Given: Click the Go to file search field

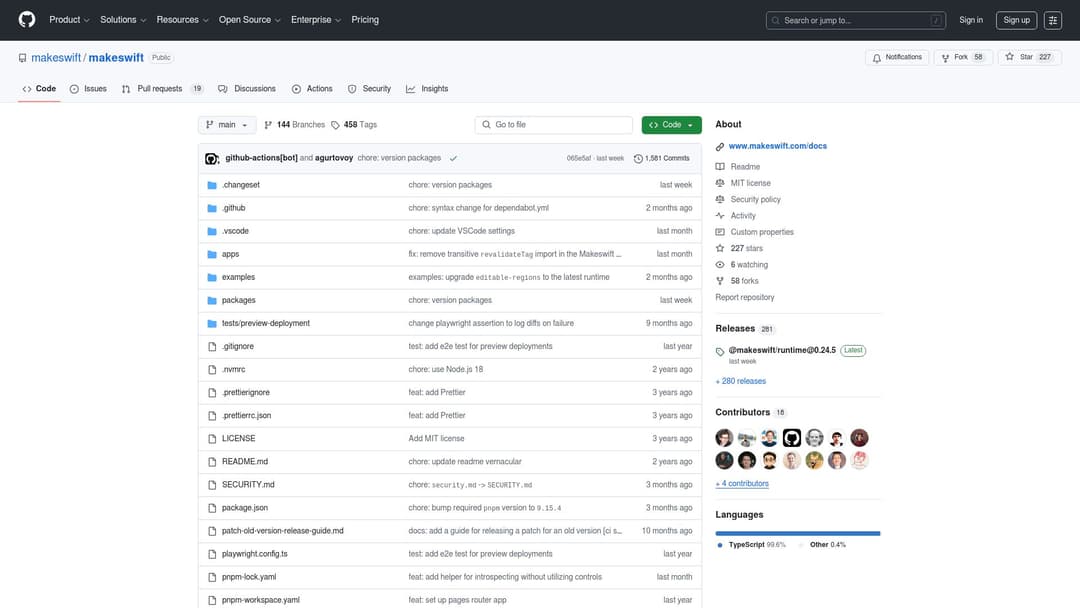Looking at the screenshot, I should coord(554,125).
